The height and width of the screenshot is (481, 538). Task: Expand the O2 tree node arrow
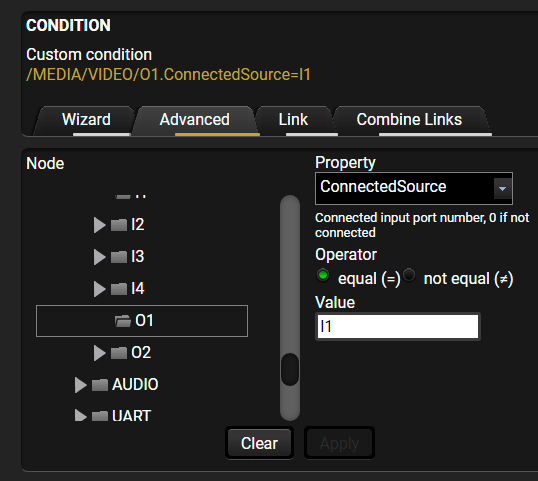(x=99, y=353)
